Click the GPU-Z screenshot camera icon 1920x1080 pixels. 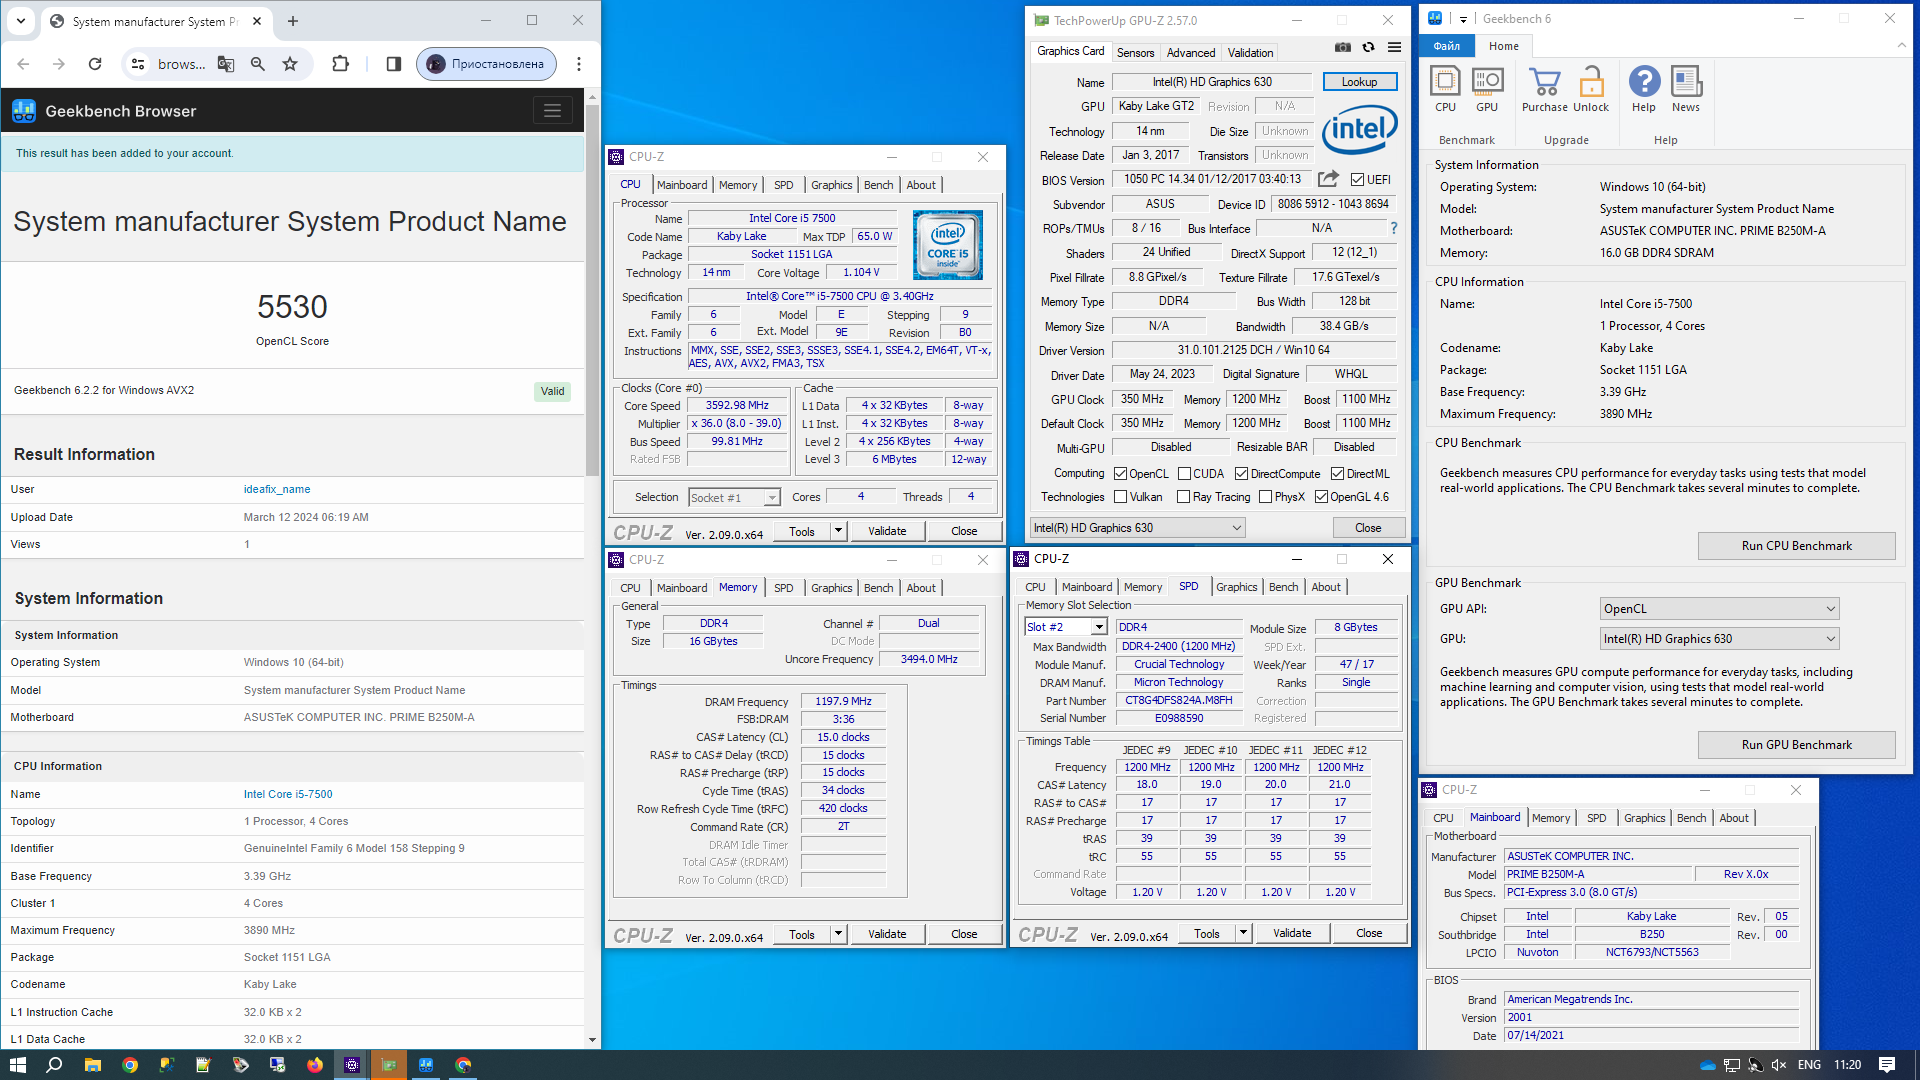[1343, 47]
